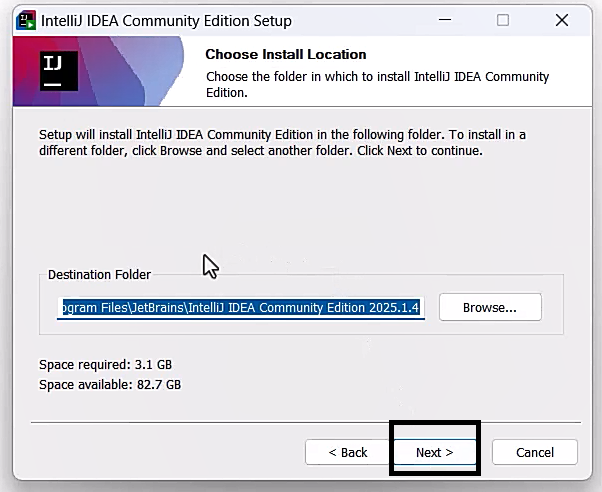
Task: Maximize the setup window
Action: click(x=503, y=20)
